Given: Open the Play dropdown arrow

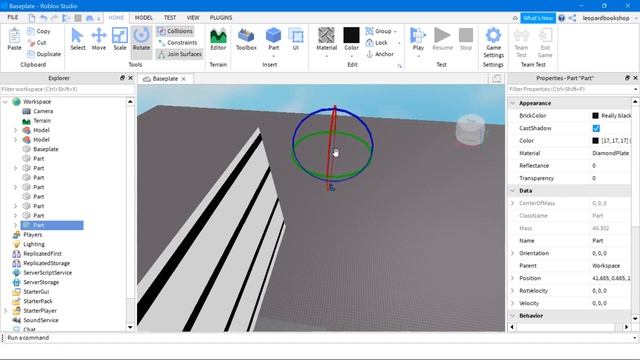Looking at the screenshot, I should coord(418,56).
